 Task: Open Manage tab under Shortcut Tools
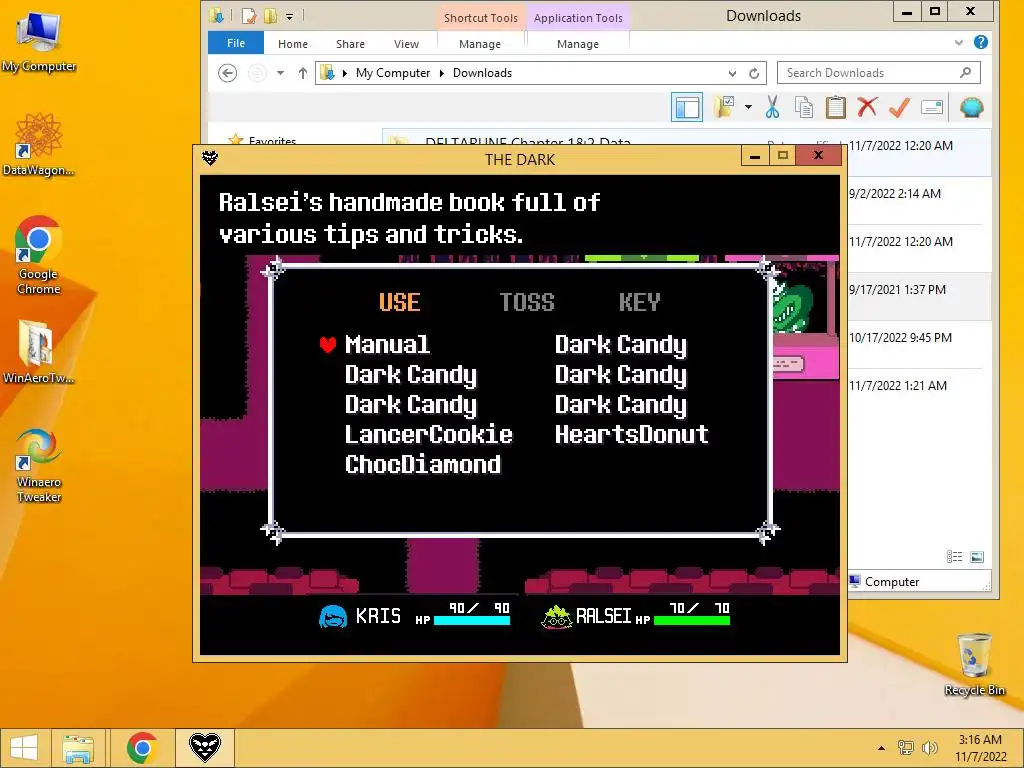tap(480, 44)
